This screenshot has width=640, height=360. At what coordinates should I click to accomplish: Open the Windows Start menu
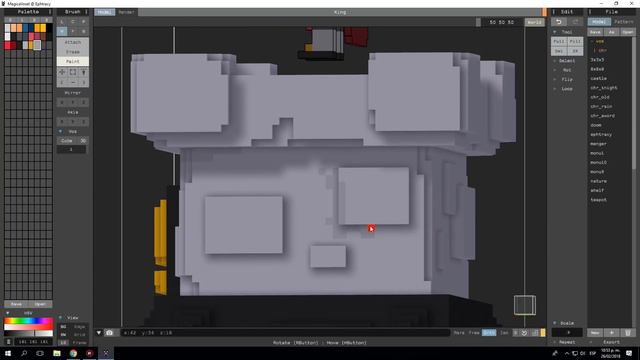(x=7, y=353)
